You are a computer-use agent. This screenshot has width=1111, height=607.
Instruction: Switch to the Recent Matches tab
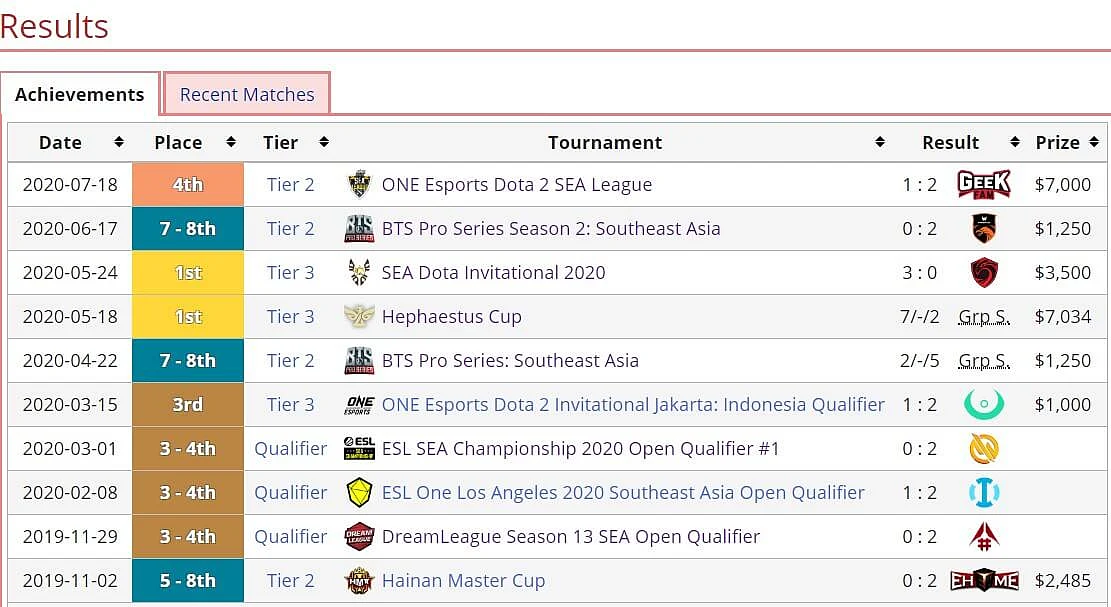pyautogui.click(x=247, y=94)
